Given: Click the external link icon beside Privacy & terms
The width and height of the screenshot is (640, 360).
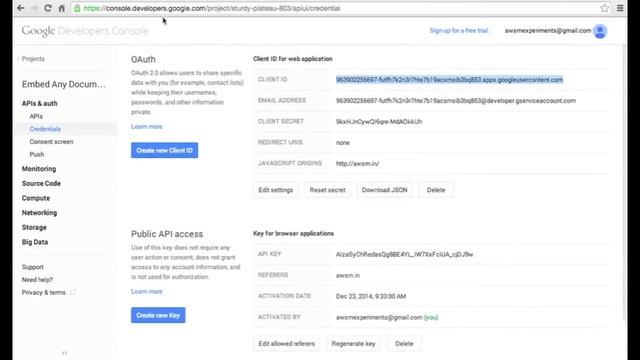Looking at the screenshot, I should pyautogui.click(x=73, y=292).
